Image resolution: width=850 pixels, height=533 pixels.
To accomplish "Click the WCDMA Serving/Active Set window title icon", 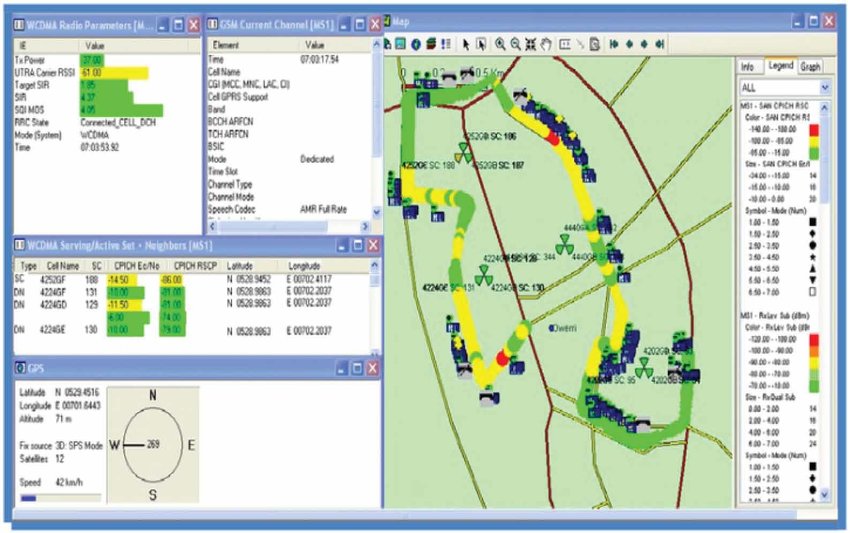I will 19,245.
